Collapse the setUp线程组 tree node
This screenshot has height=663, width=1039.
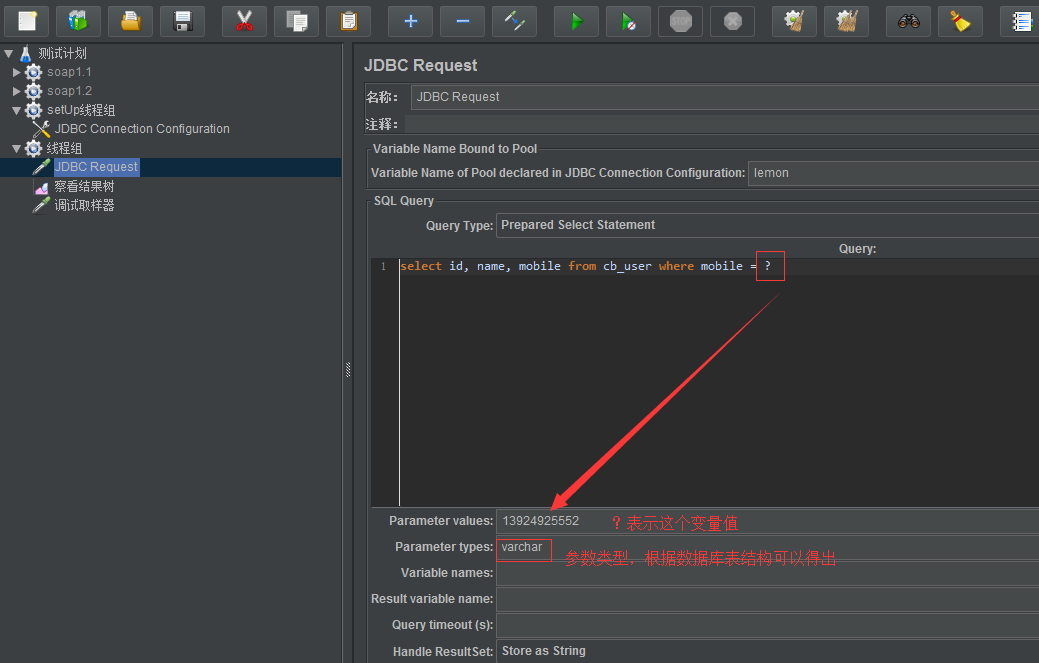tap(17, 110)
